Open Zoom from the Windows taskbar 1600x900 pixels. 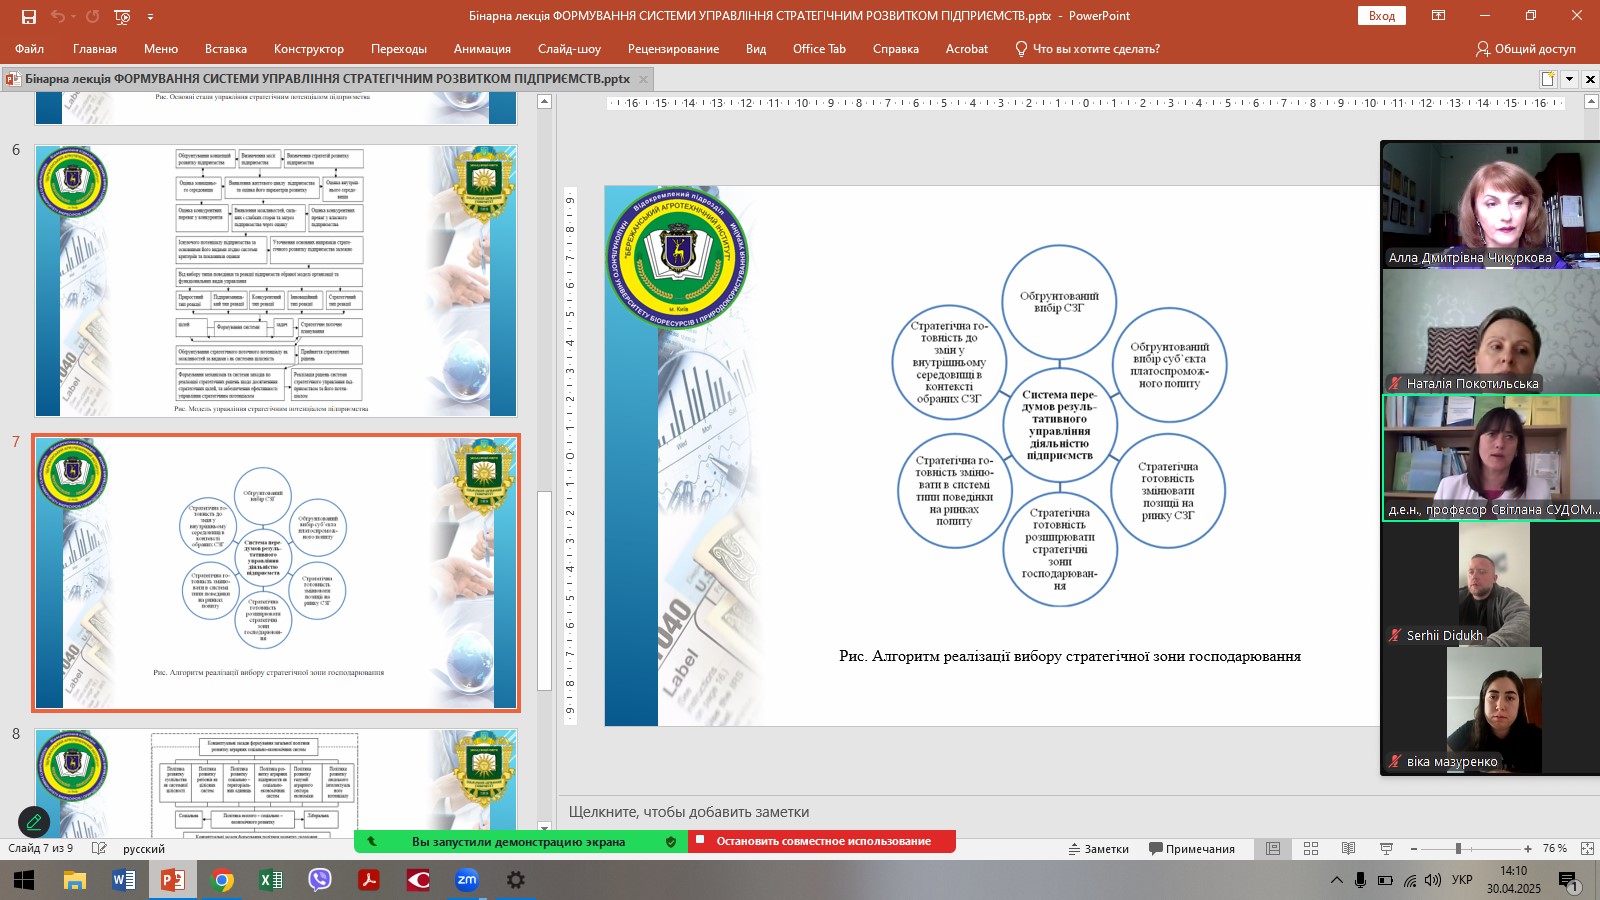[x=467, y=880]
